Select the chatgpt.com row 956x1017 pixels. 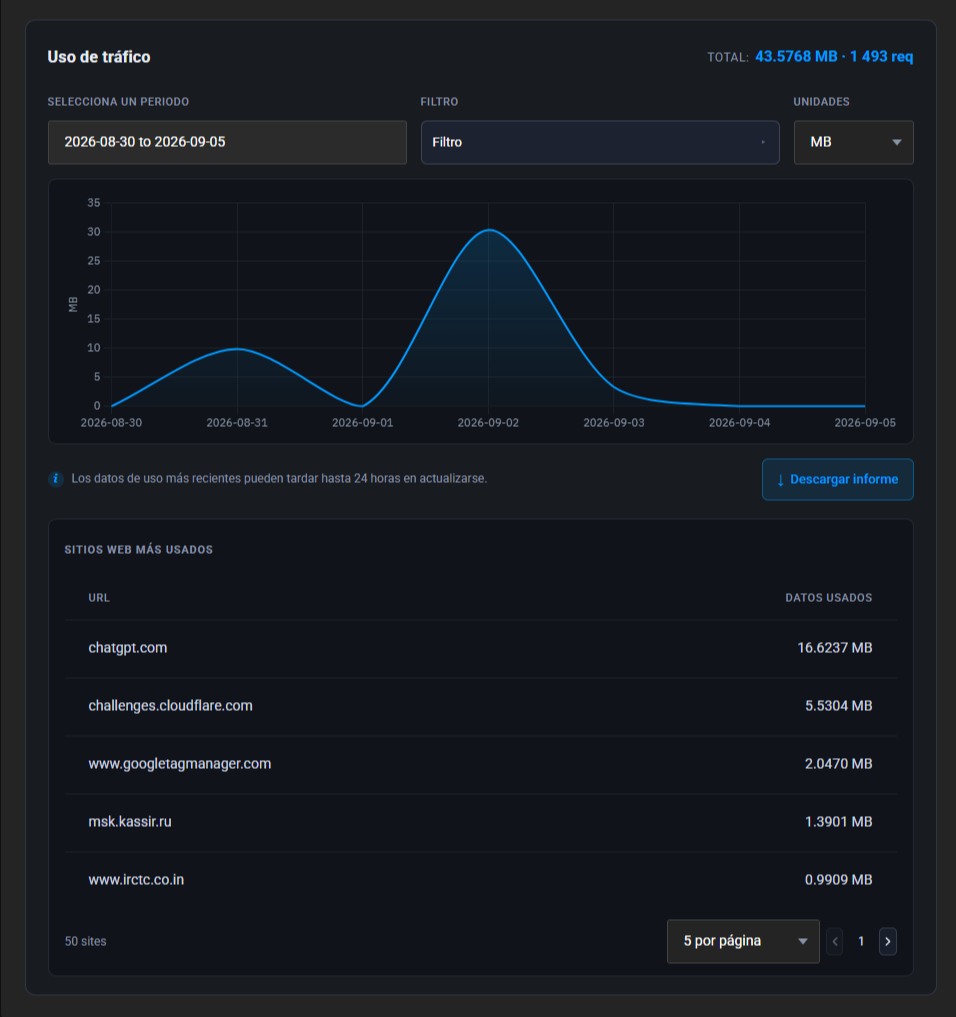coord(481,648)
